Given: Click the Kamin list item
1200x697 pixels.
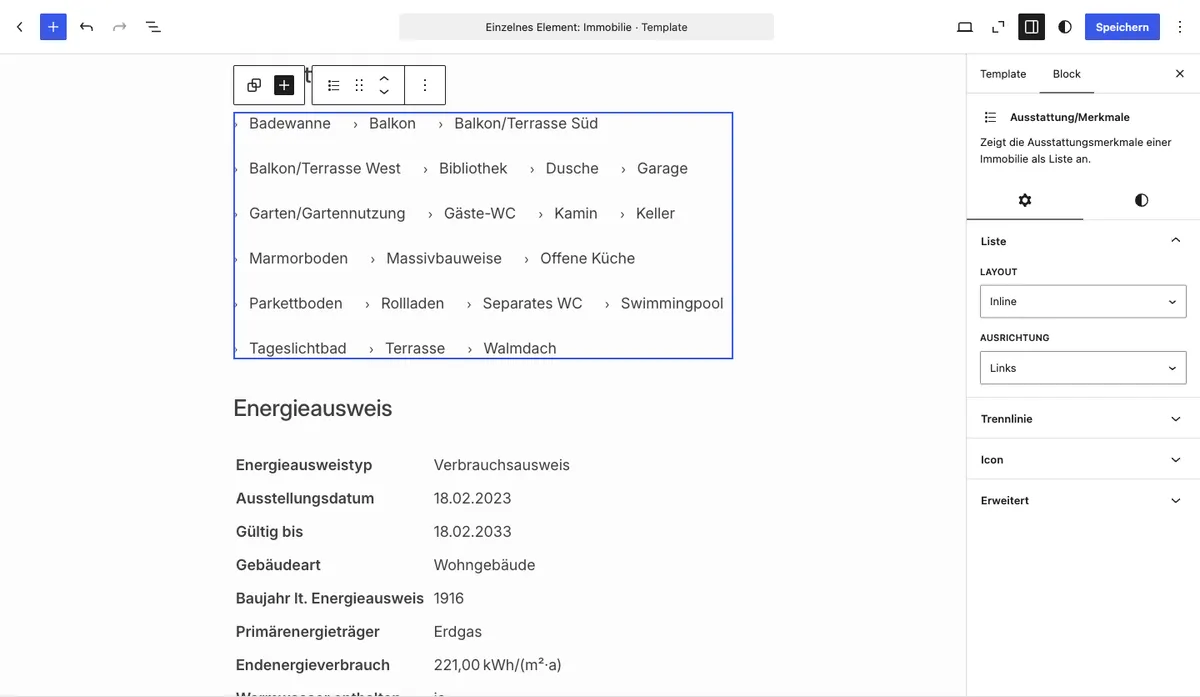Looking at the screenshot, I should (x=576, y=213).
